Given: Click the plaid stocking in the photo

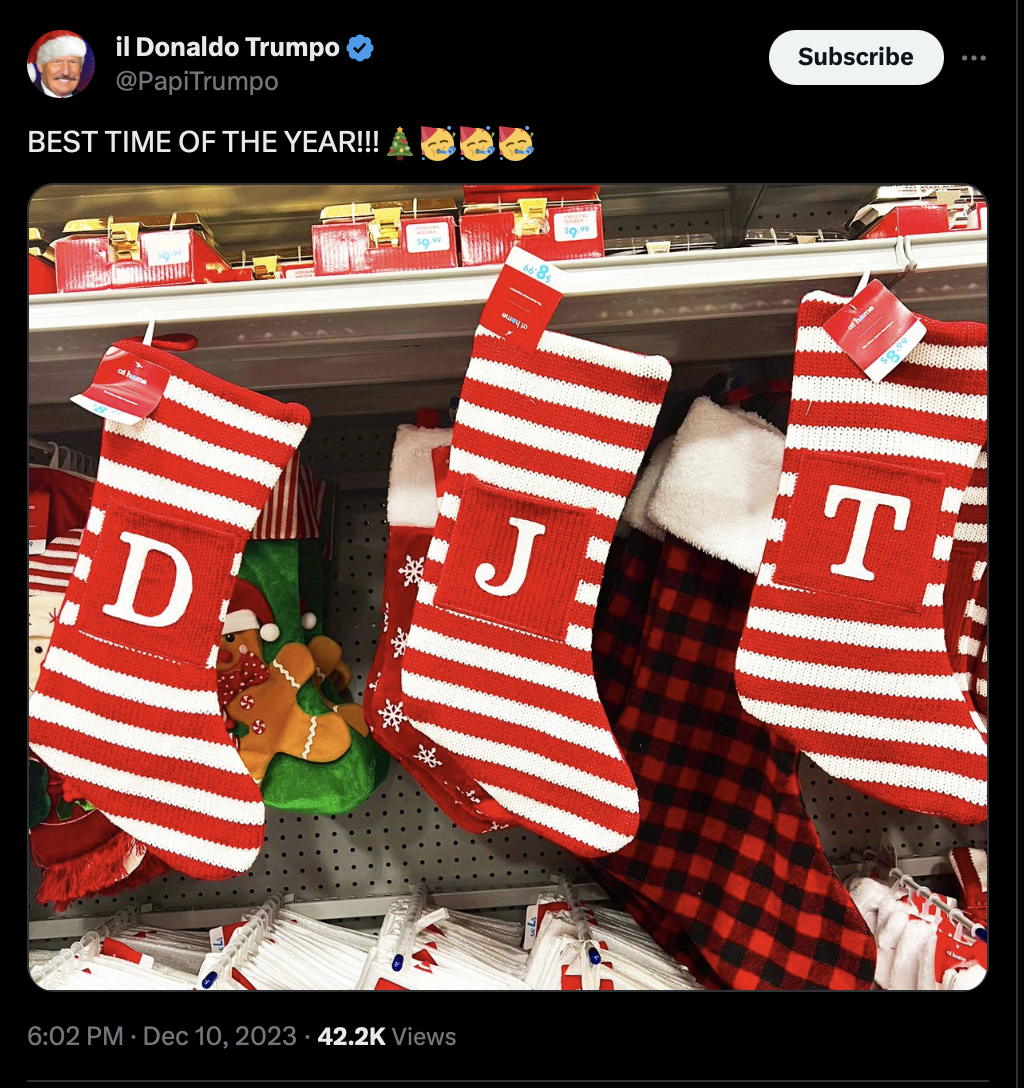Looking at the screenshot, I should [x=722, y=749].
